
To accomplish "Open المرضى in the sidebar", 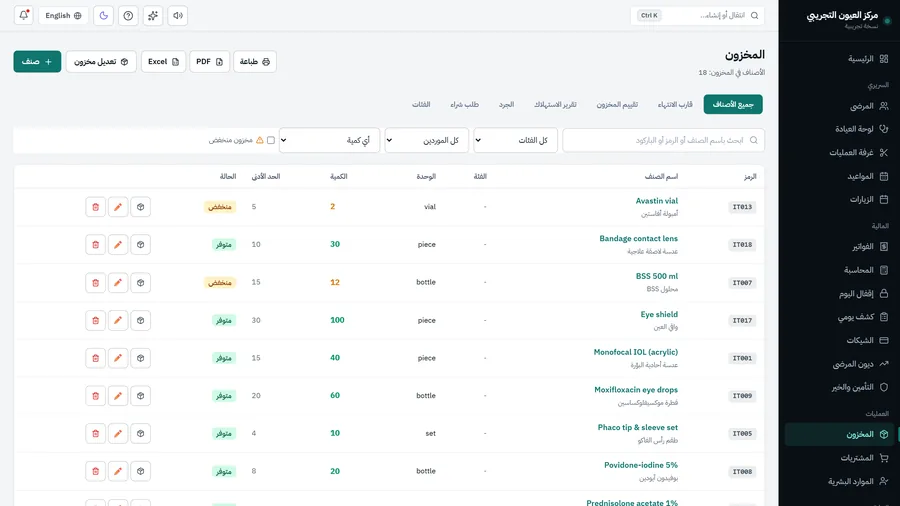I will [840, 106].
